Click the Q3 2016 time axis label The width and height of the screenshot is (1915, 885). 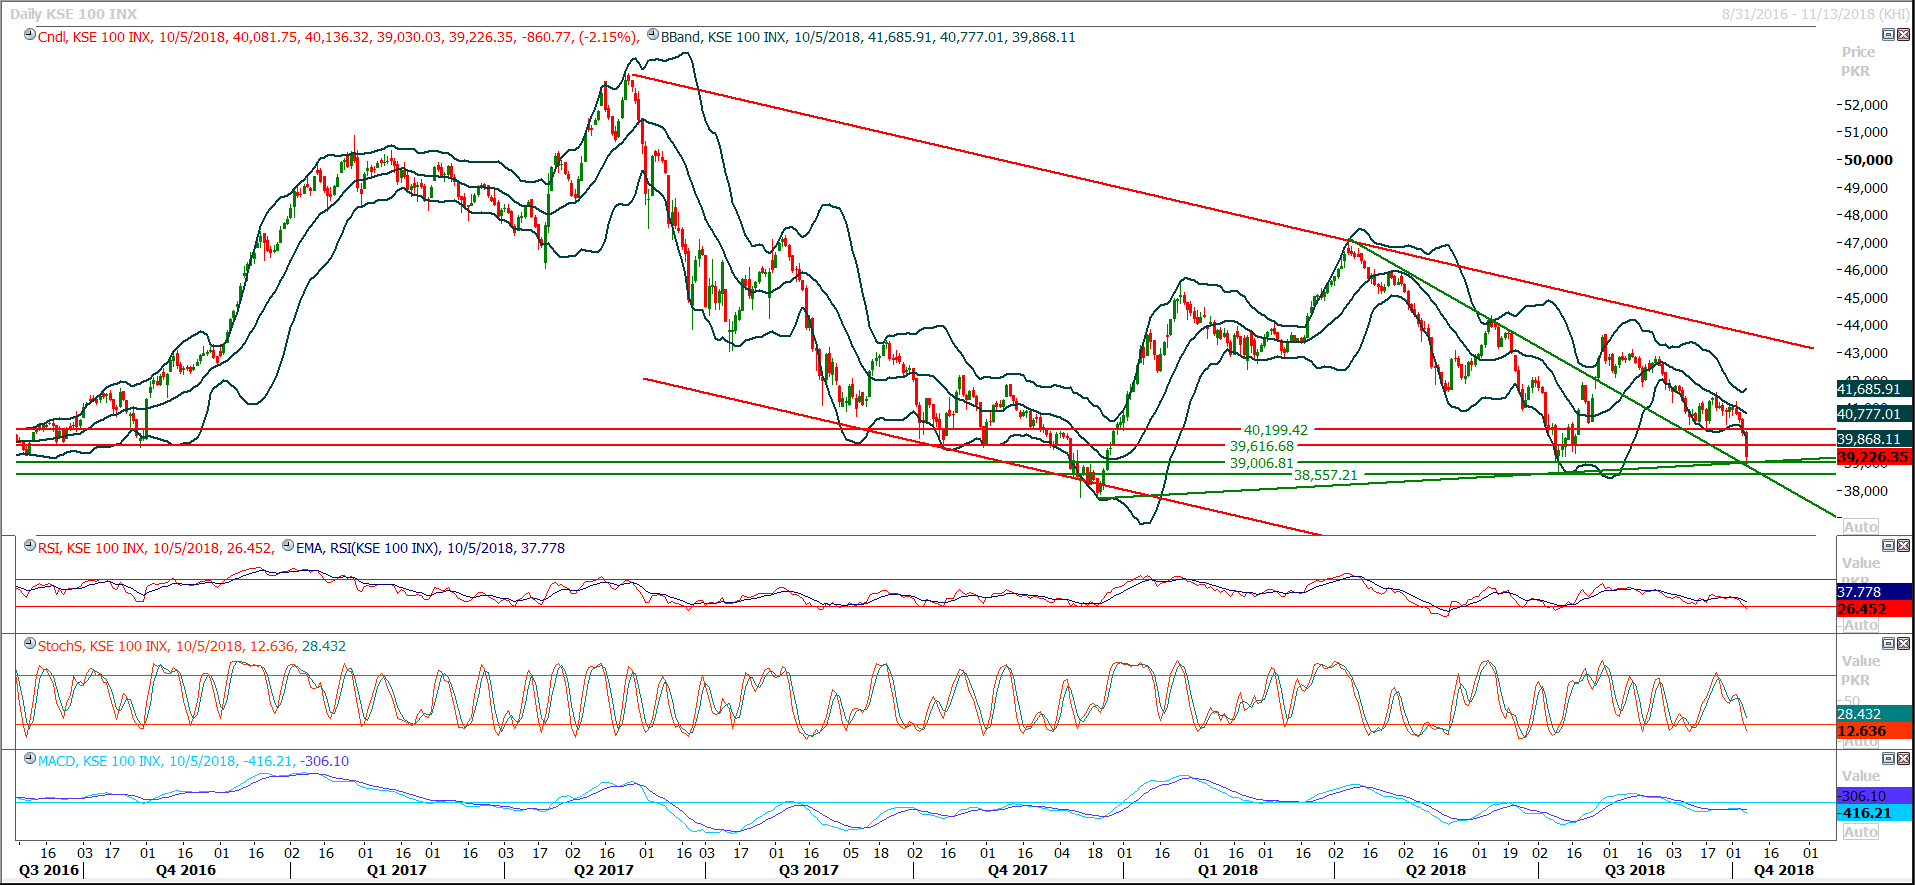tap(48, 870)
